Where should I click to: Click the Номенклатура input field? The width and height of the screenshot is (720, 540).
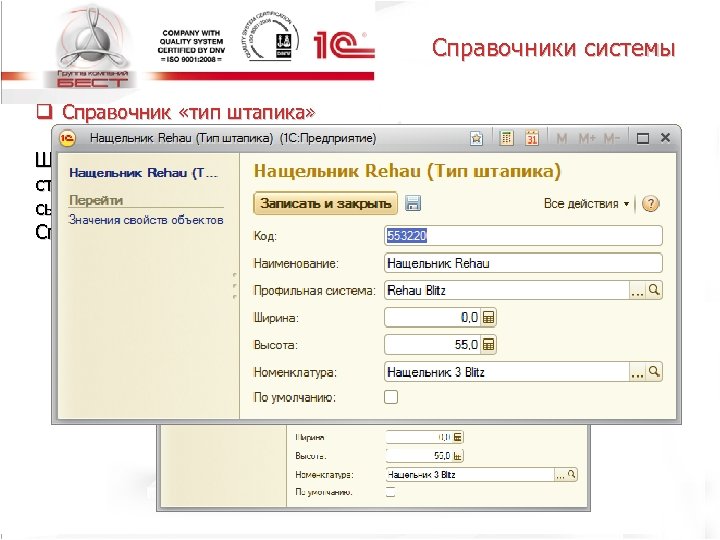coord(506,371)
